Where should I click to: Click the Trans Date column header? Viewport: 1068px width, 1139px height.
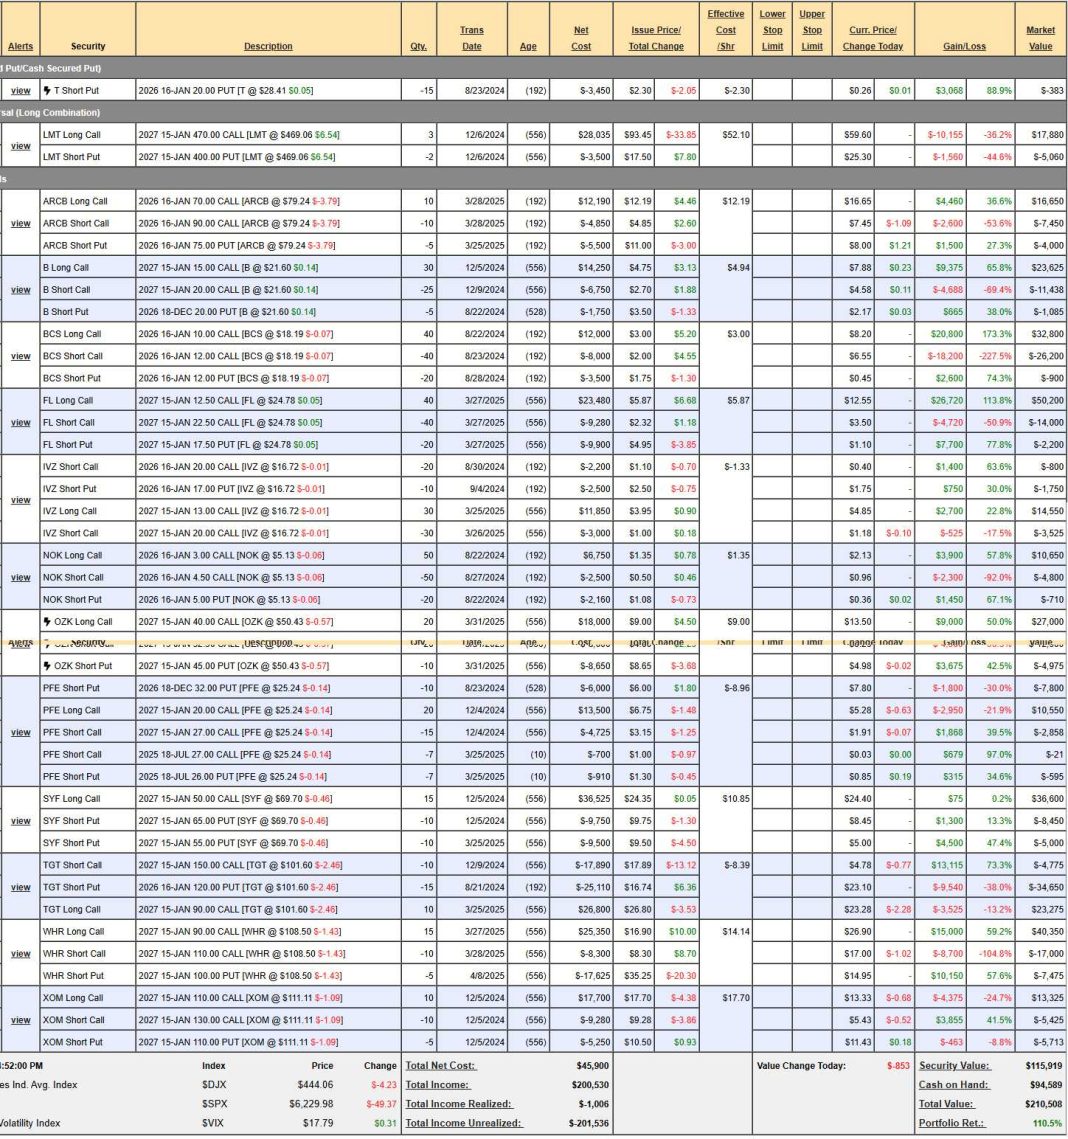[471, 38]
